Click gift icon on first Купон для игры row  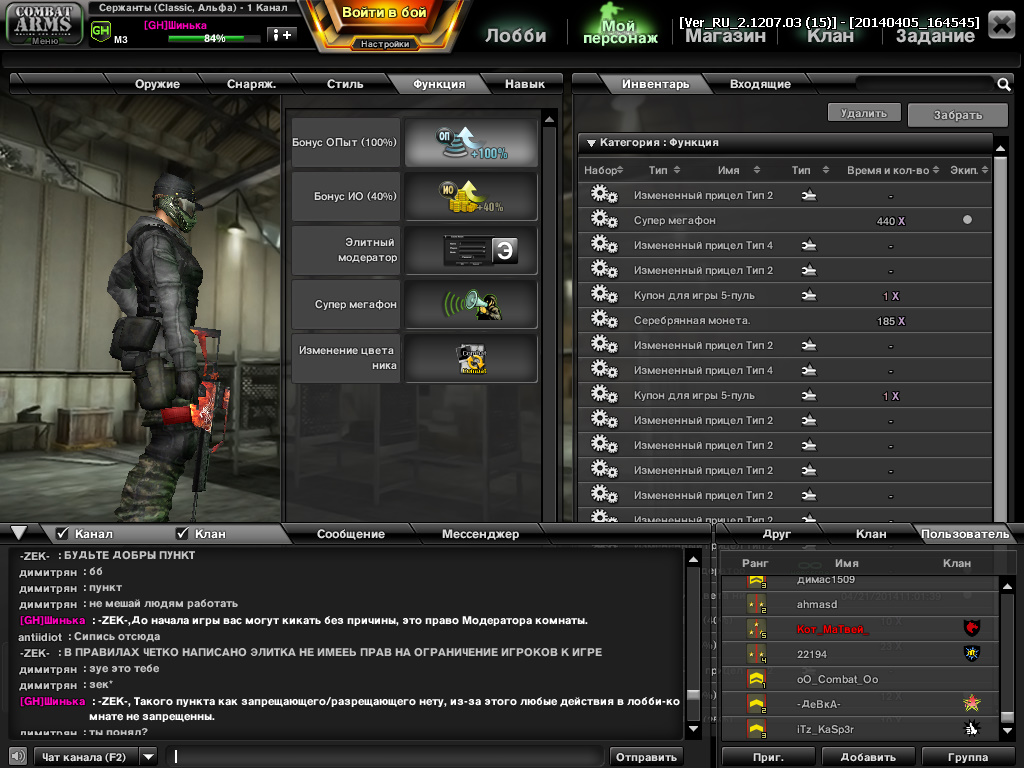pos(809,295)
